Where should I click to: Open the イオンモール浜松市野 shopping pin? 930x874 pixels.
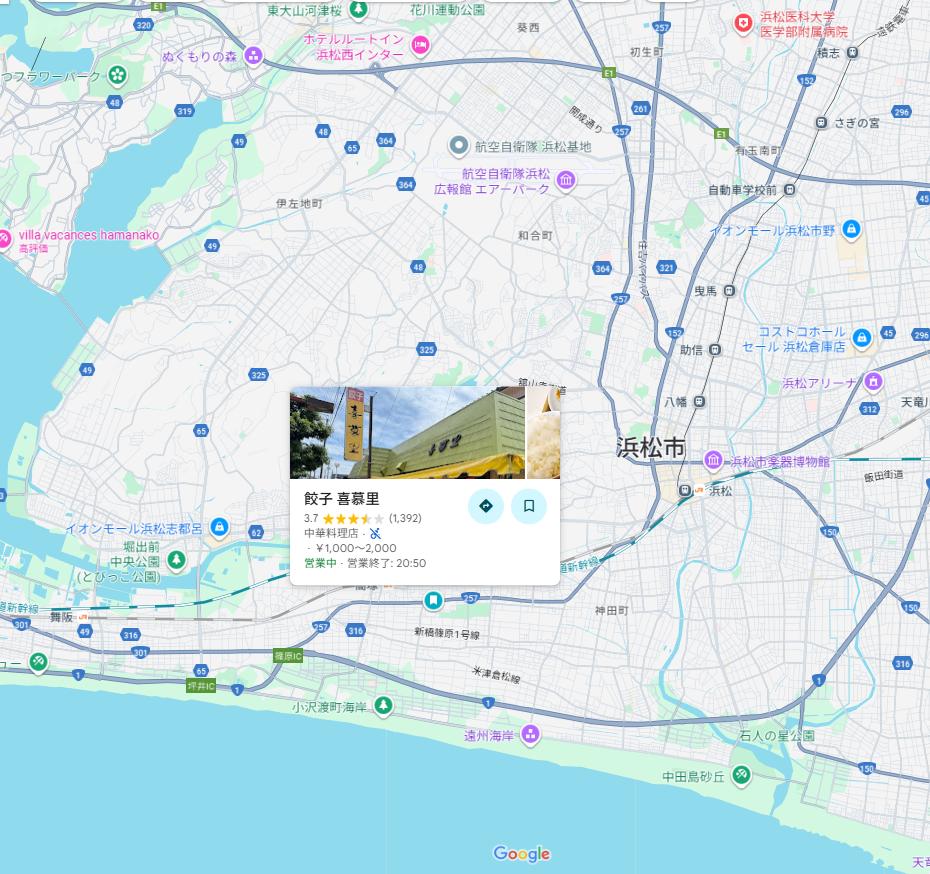(850, 230)
